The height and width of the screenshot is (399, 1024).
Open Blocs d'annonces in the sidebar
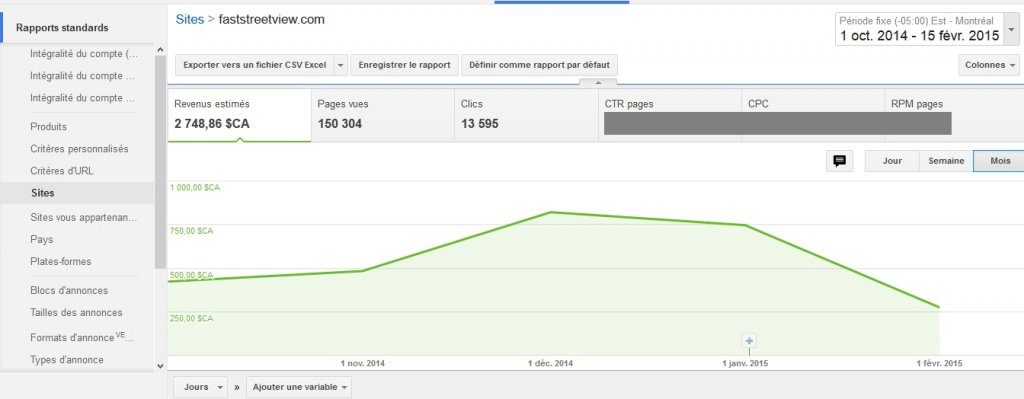tap(69, 291)
